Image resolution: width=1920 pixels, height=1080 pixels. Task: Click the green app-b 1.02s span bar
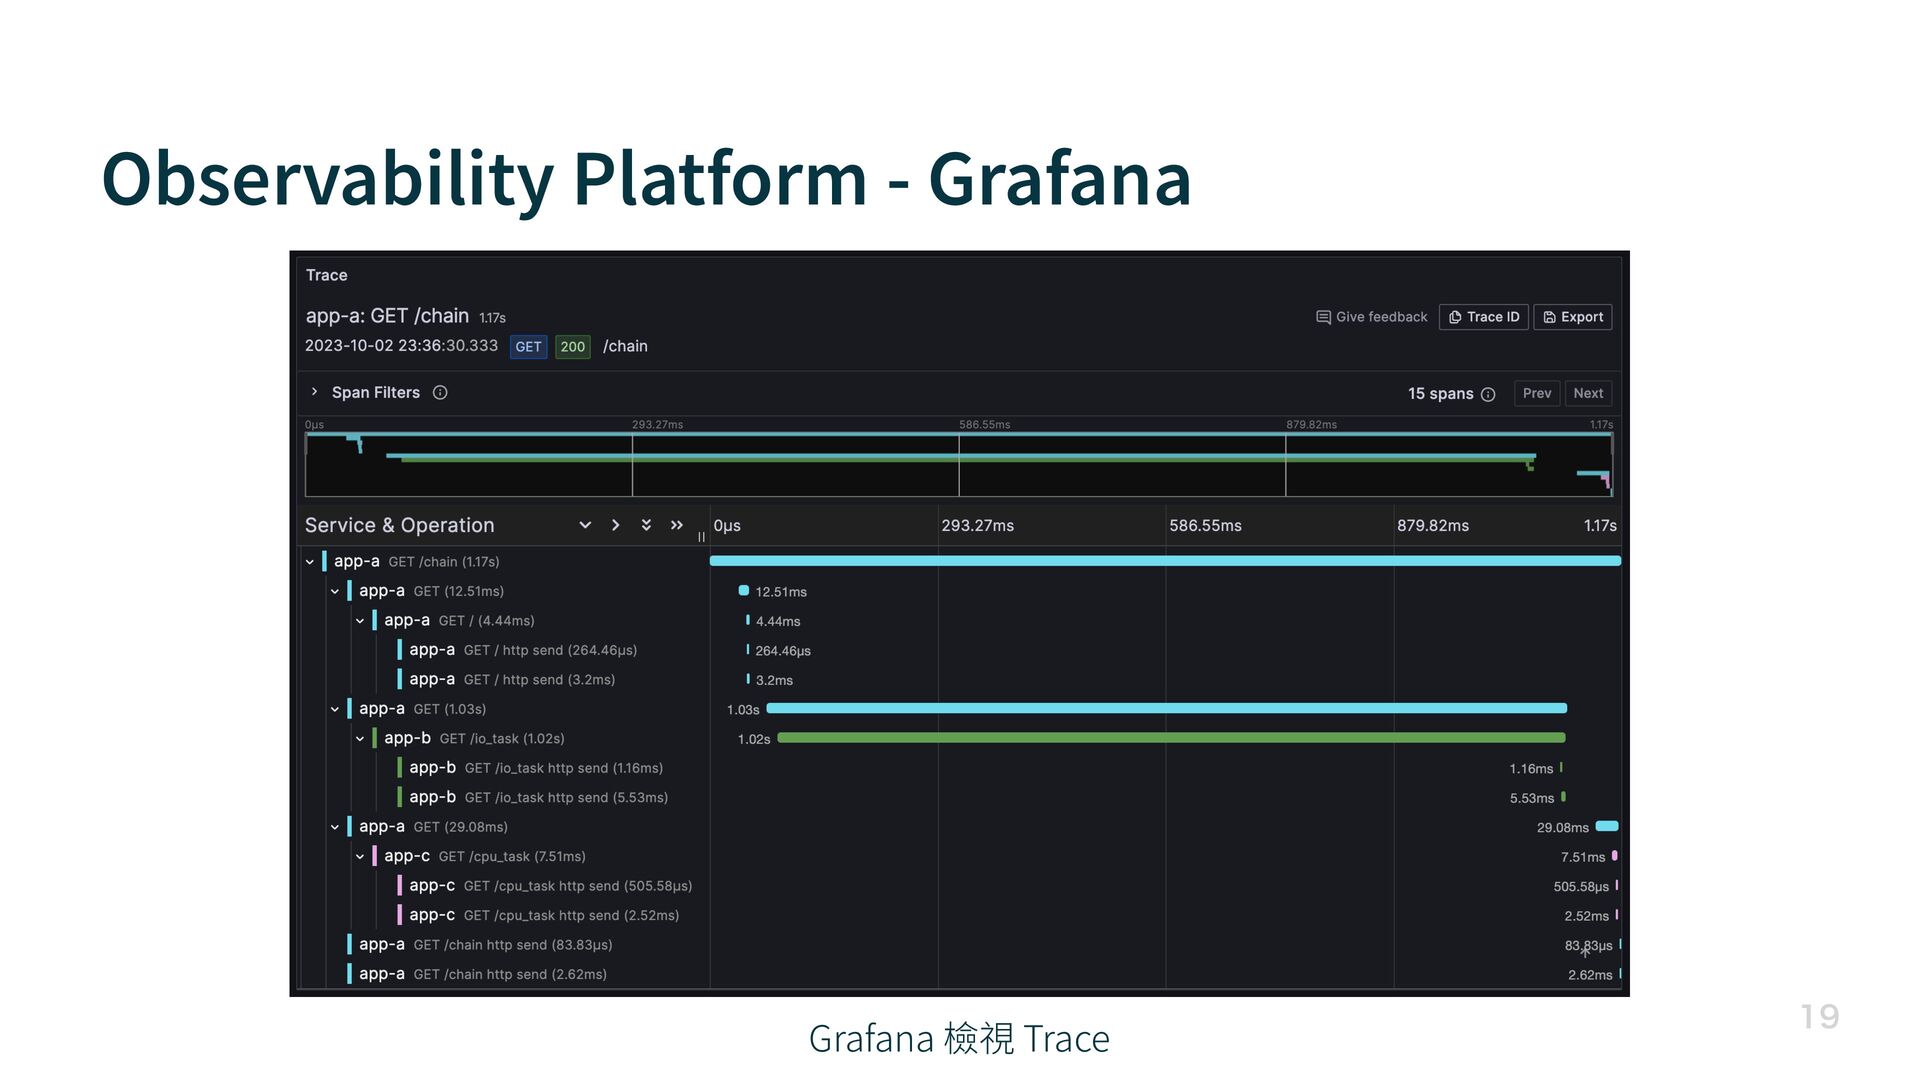[x=1170, y=738]
